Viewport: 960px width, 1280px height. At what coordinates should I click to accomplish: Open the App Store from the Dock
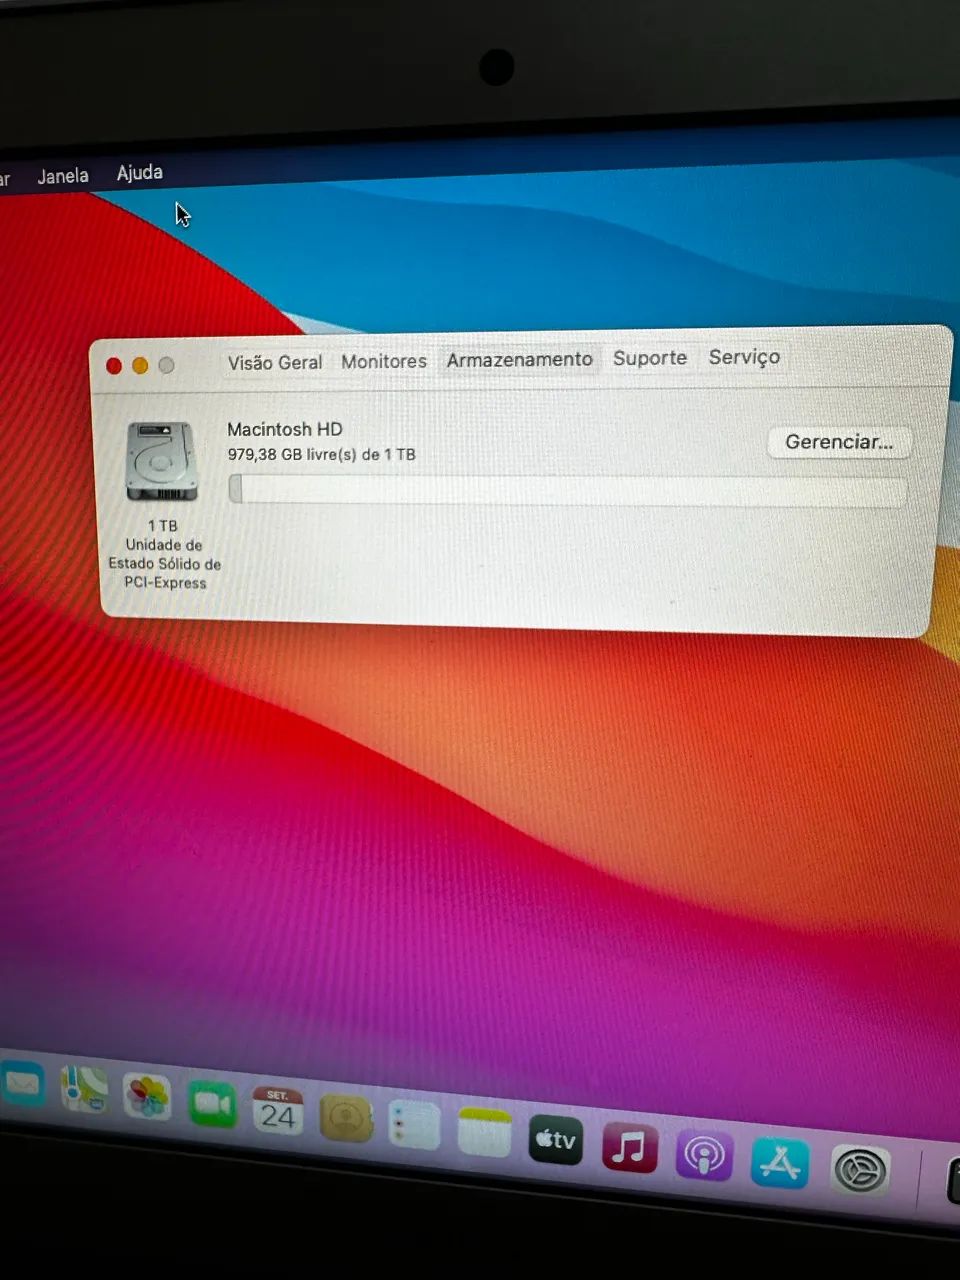[780, 1163]
